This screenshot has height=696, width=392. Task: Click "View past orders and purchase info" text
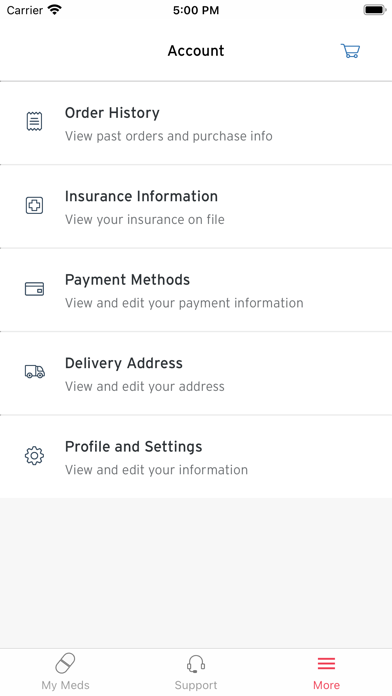click(169, 136)
